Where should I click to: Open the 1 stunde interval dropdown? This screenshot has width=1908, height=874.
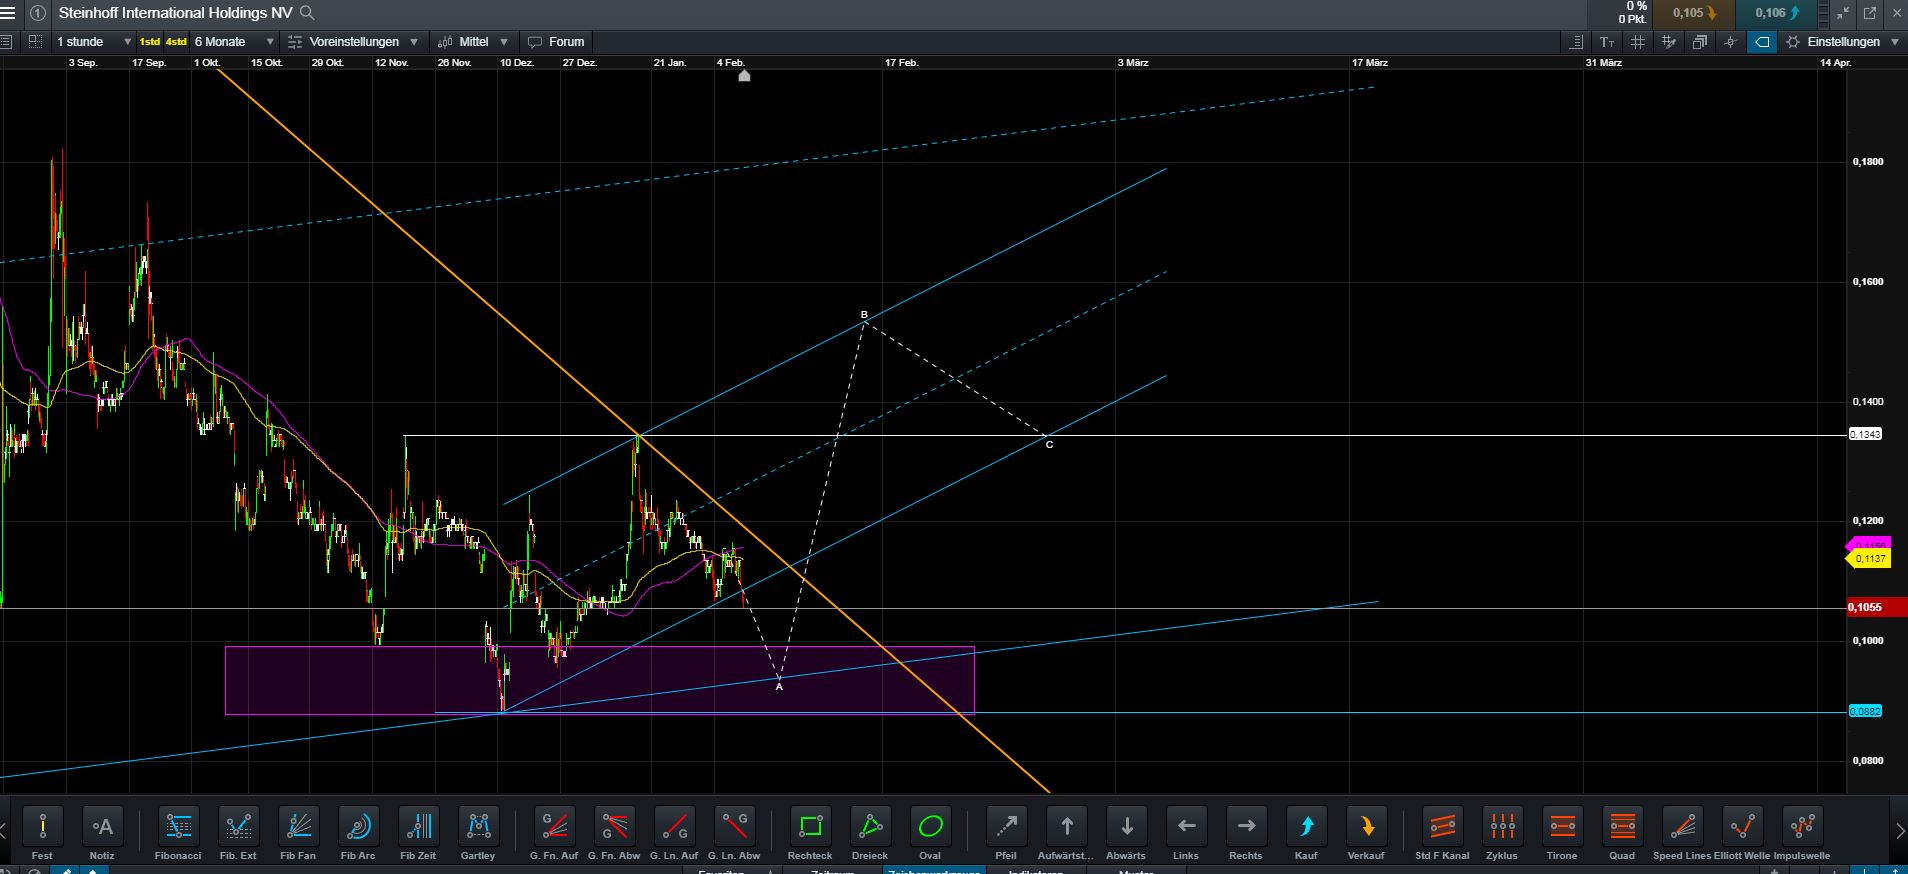tap(94, 42)
